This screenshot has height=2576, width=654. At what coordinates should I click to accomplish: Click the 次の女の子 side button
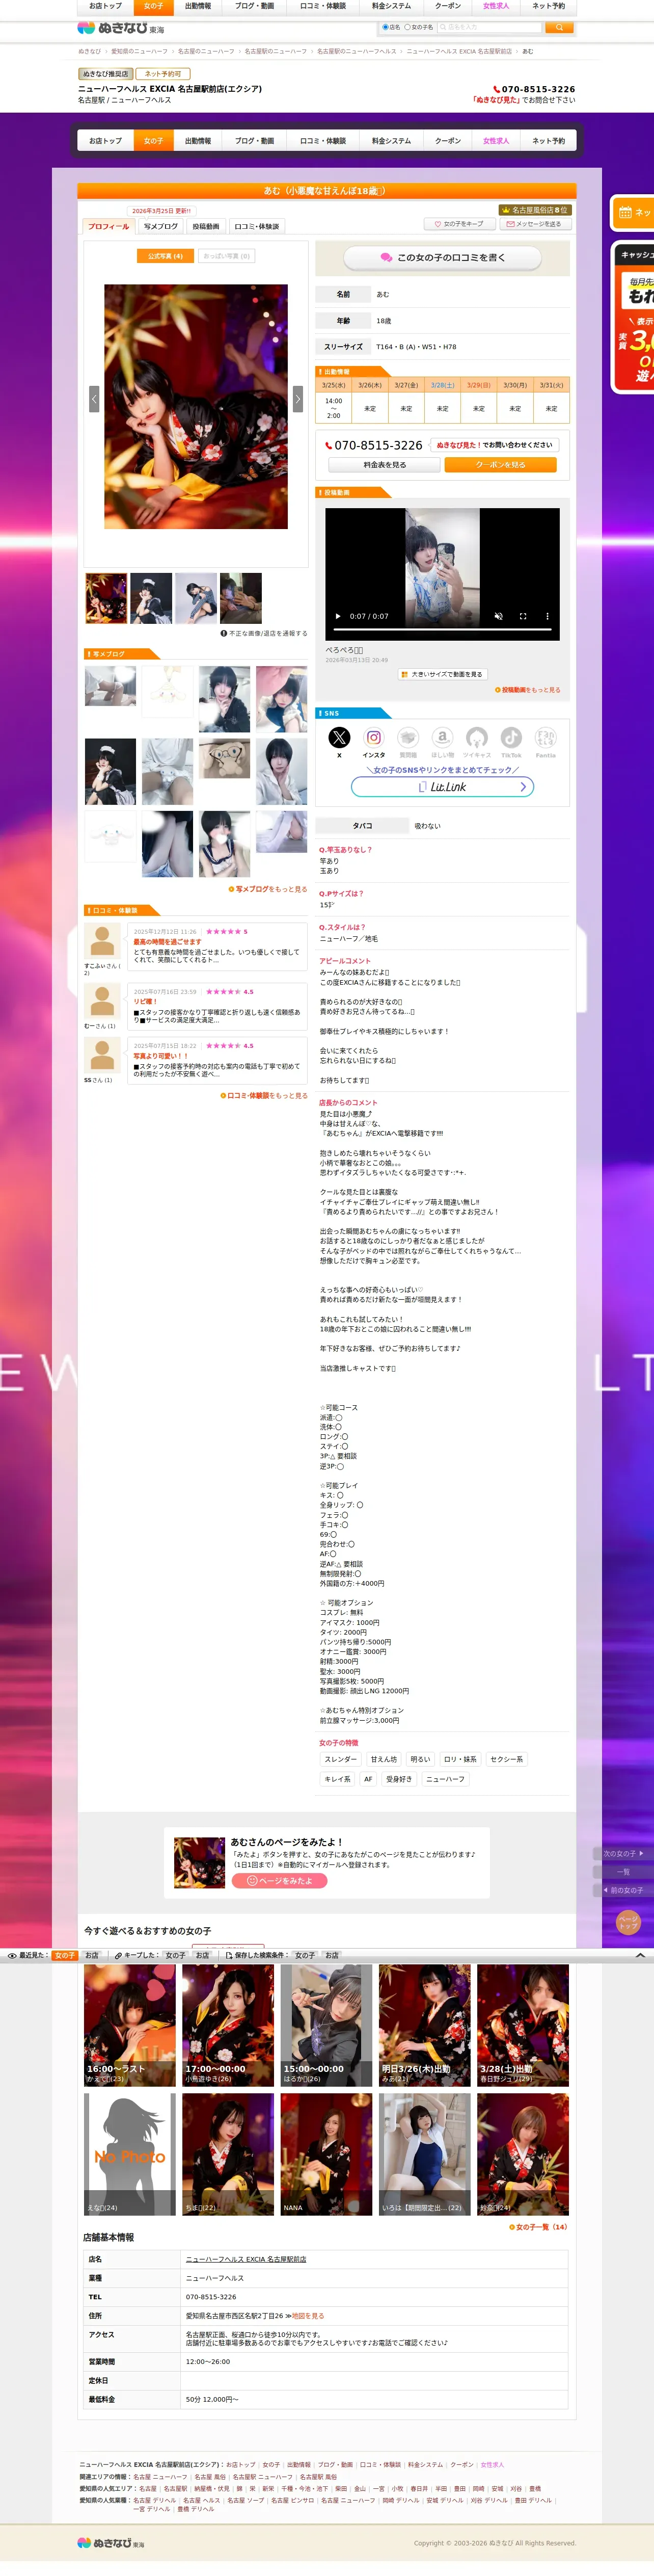pyautogui.click(x=623, y=1853)
